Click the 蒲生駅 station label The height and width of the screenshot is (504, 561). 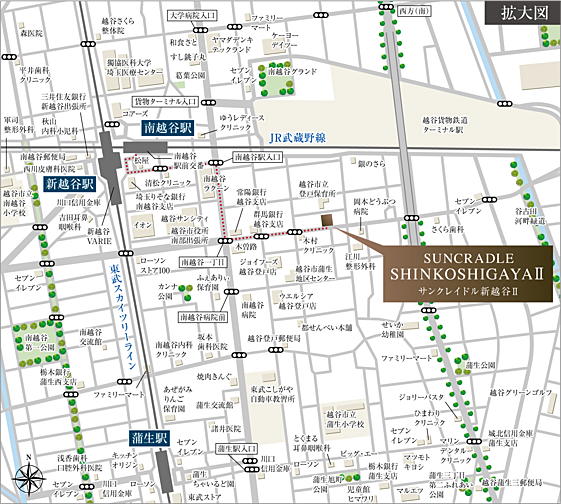(149, 438)
